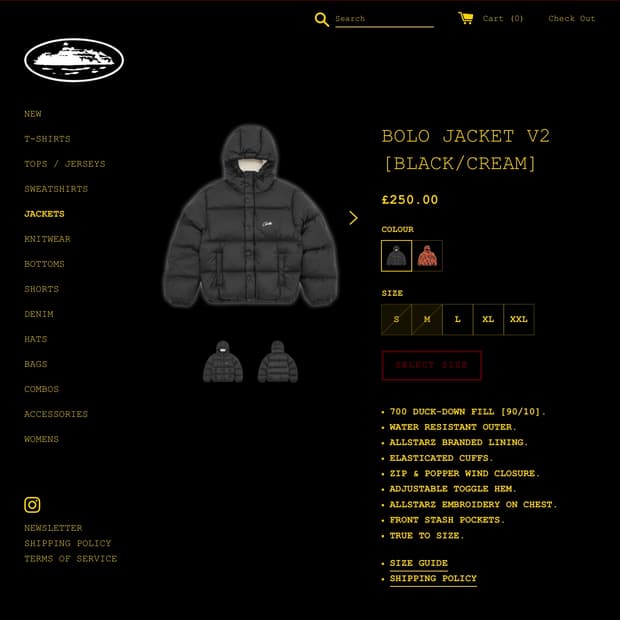This screenshot has width=620, height=620.
Task: Open the Jackets category
Action: pyautogui.click(x=44, y=214)
